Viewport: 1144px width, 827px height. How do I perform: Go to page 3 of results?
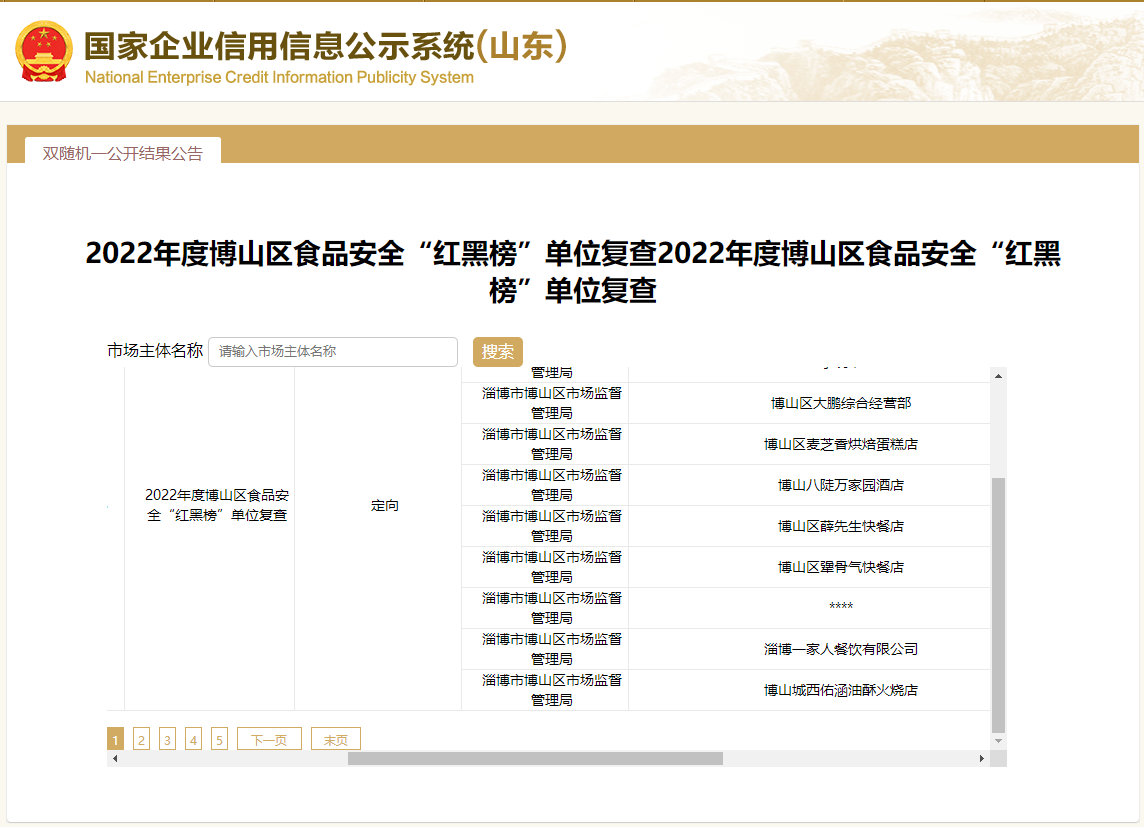pos(167,740)
